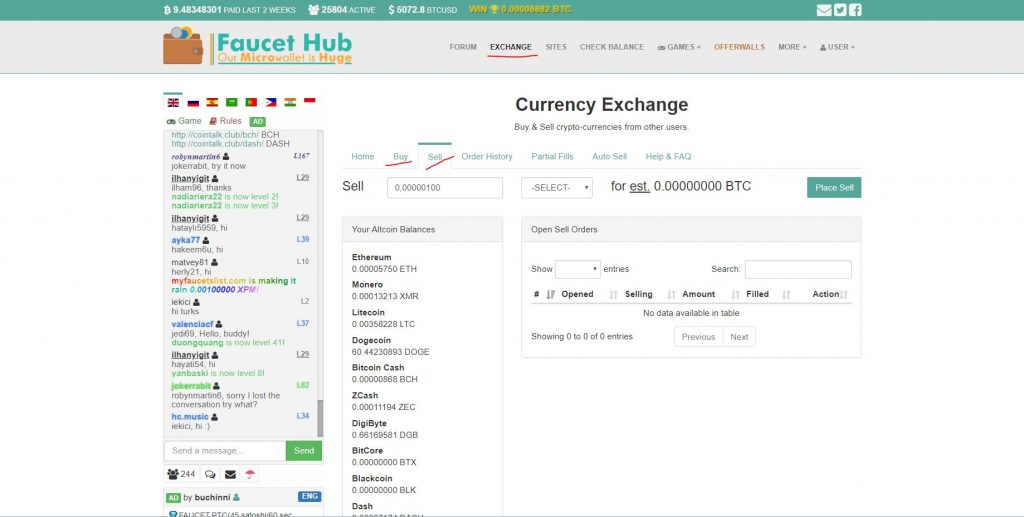
Task: Switch to the Order History tab
Action: tap(487, 157)
